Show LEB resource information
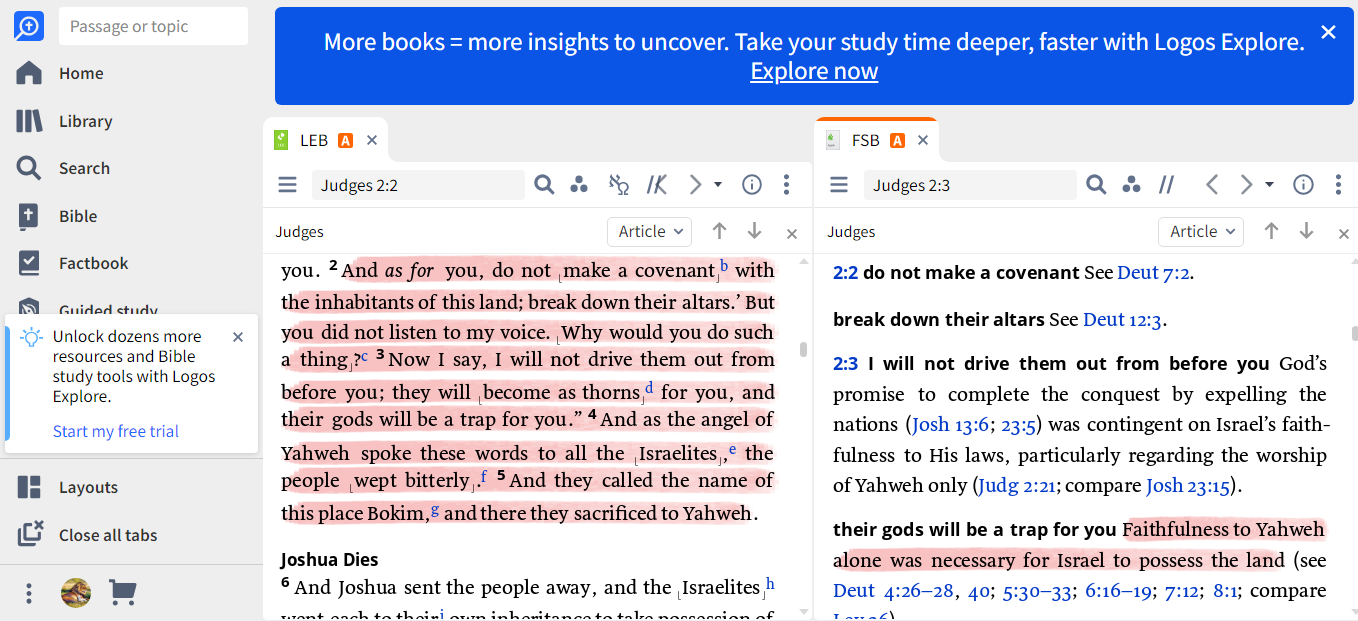Image resolution: width=1358 pixels, height=621 pixels. pos(752,184)
